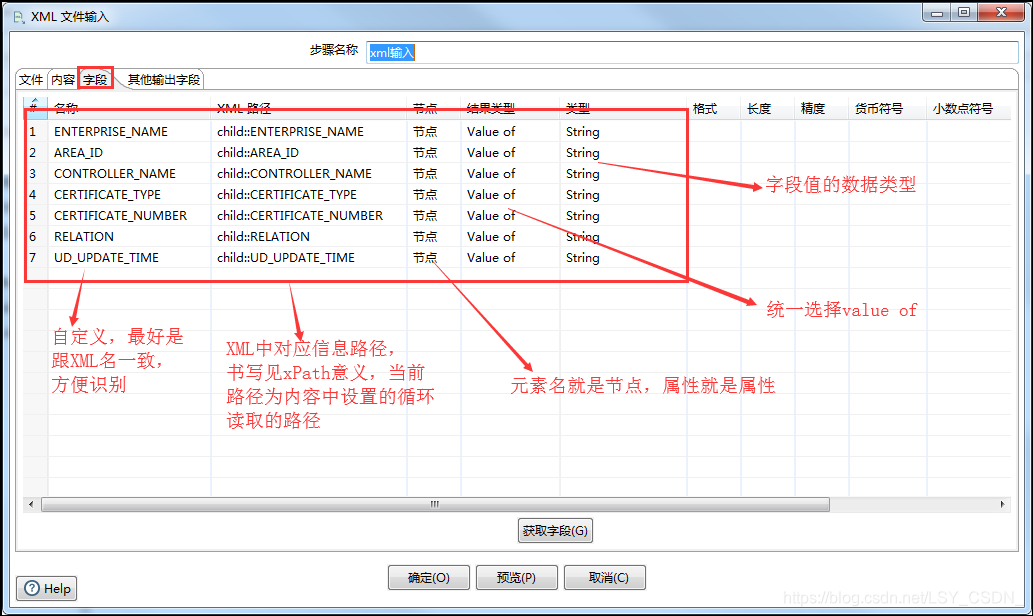Select the AREA_ID name cell
Viewport: 1033px width, 616px height.
tap(129, 153)
